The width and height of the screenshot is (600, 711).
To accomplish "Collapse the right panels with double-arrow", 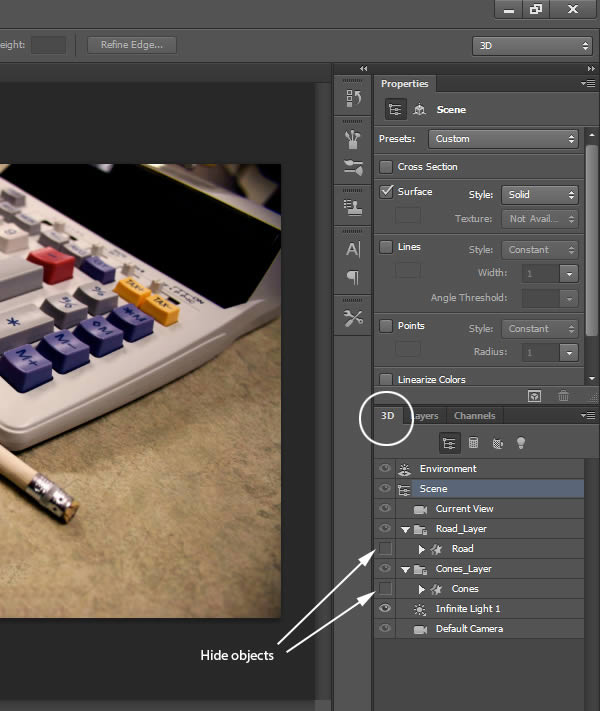I will [x=591, y=68].
